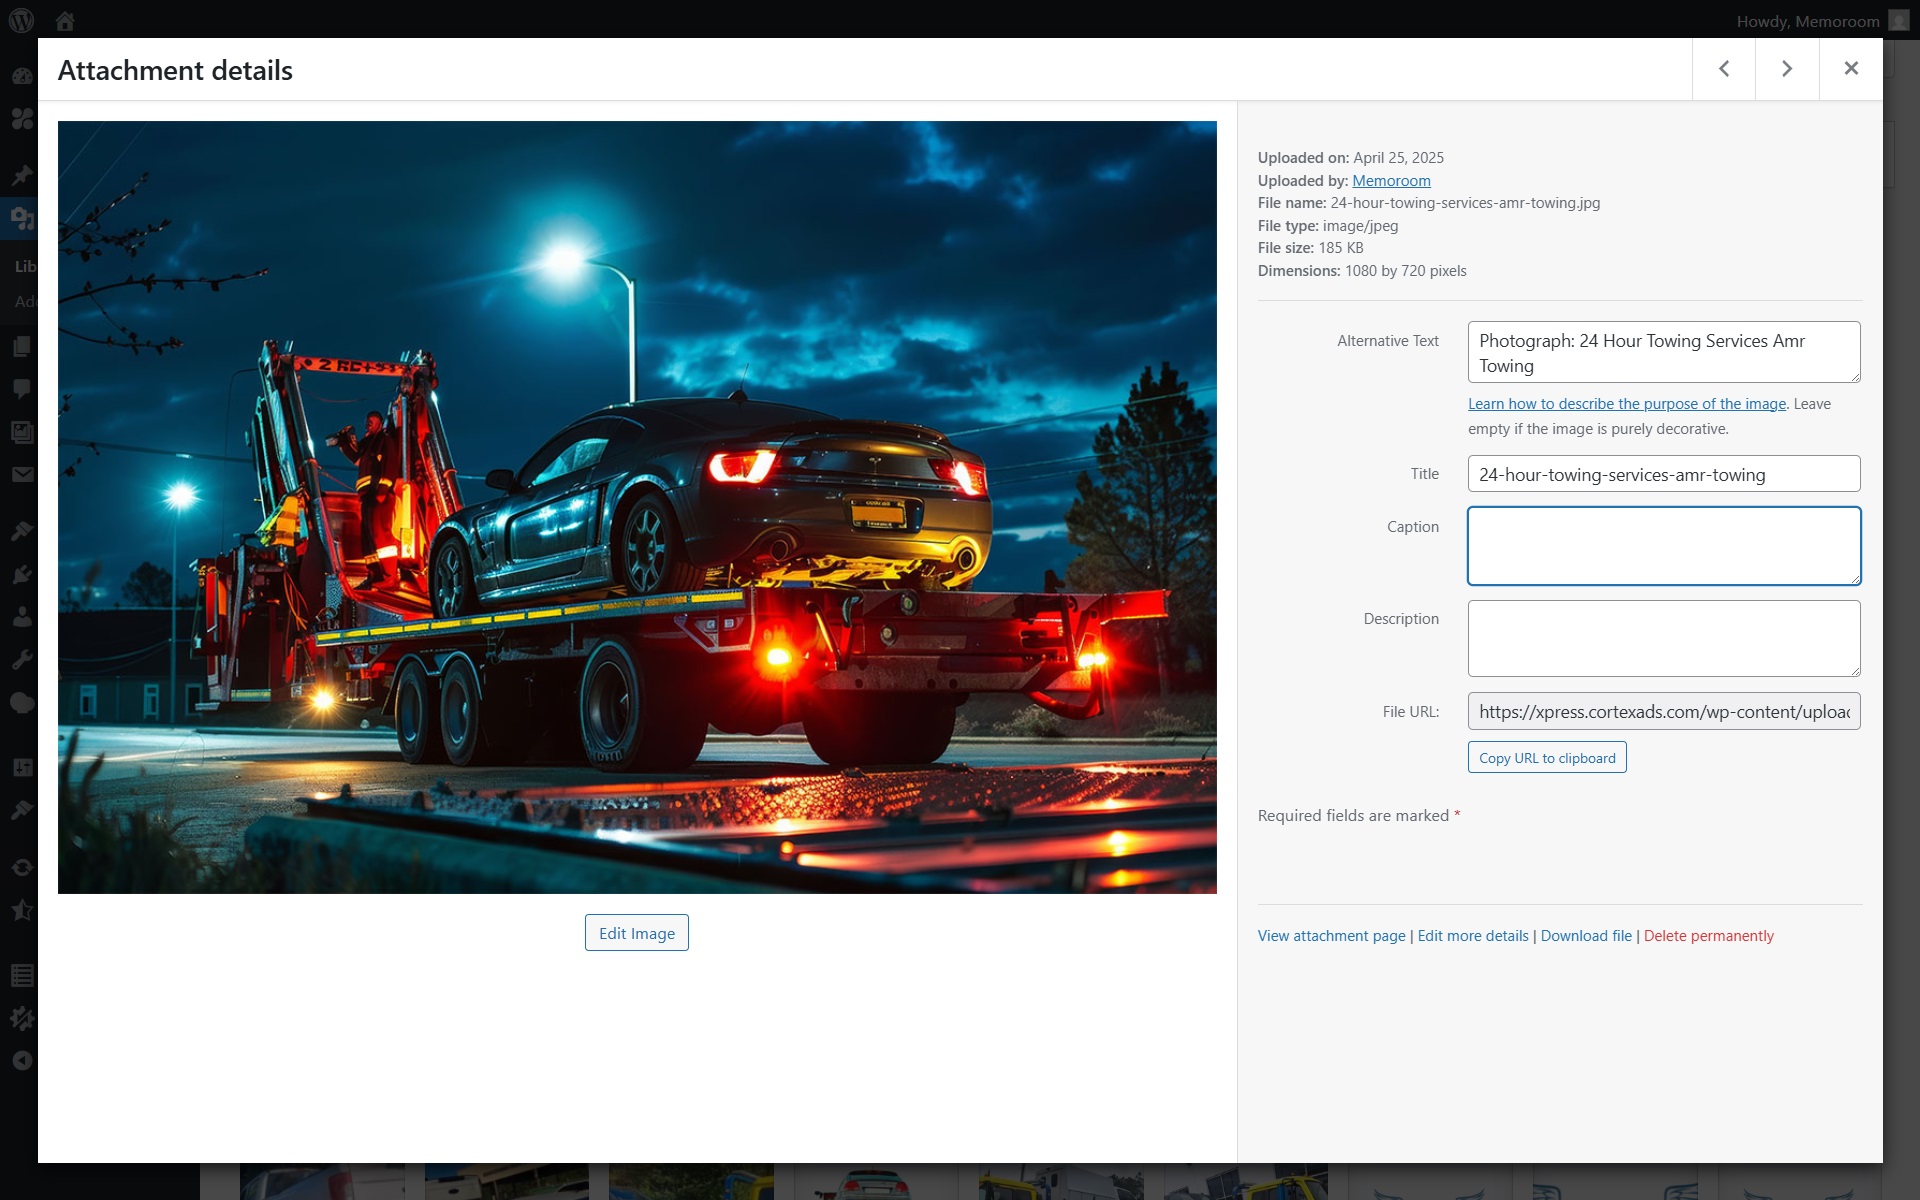This screenshot has width=1920, height=1200.
Task: Click the user avatar next to Howdy, Memoroom
Action: (1899, 21)
